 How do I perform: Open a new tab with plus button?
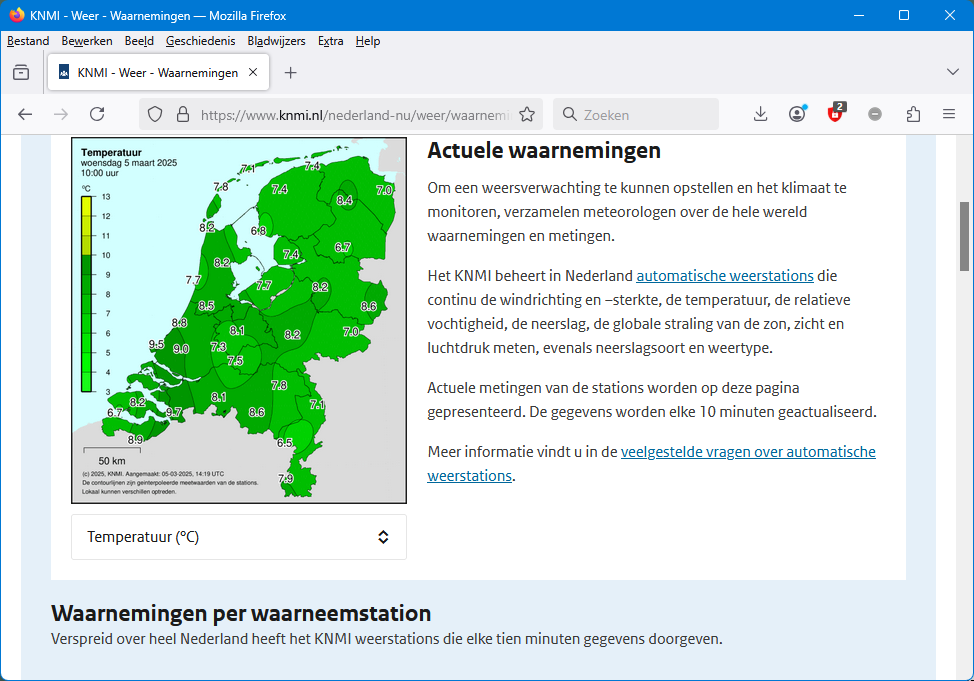pyautogui.click(x=291, y=73)
